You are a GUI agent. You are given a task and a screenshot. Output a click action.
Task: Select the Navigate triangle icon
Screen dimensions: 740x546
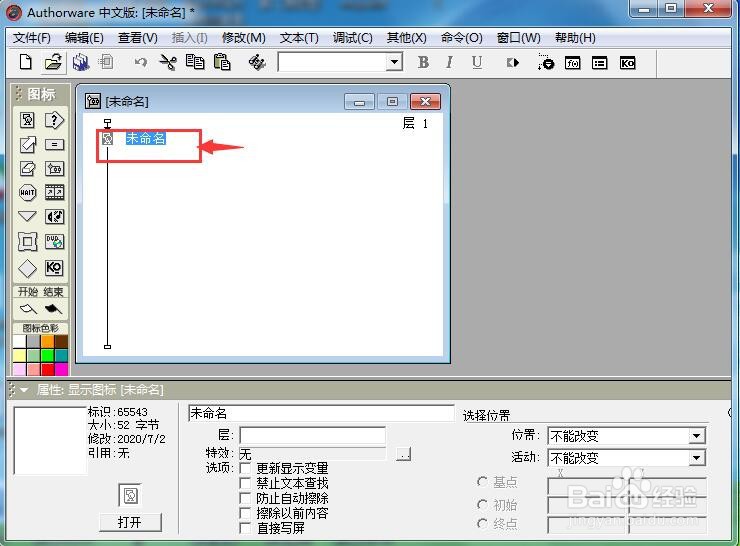pyautogui.click(x=27, y=216)
